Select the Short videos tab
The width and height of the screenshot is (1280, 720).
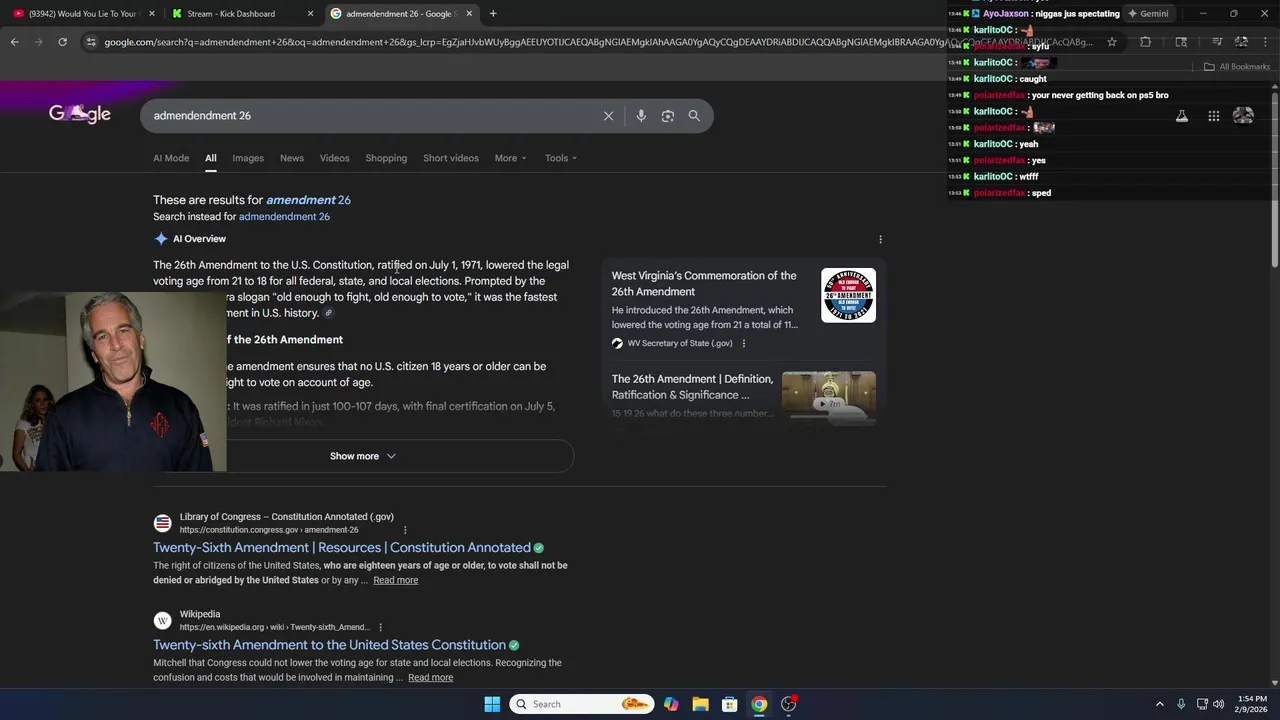click(x=451, y=158)
